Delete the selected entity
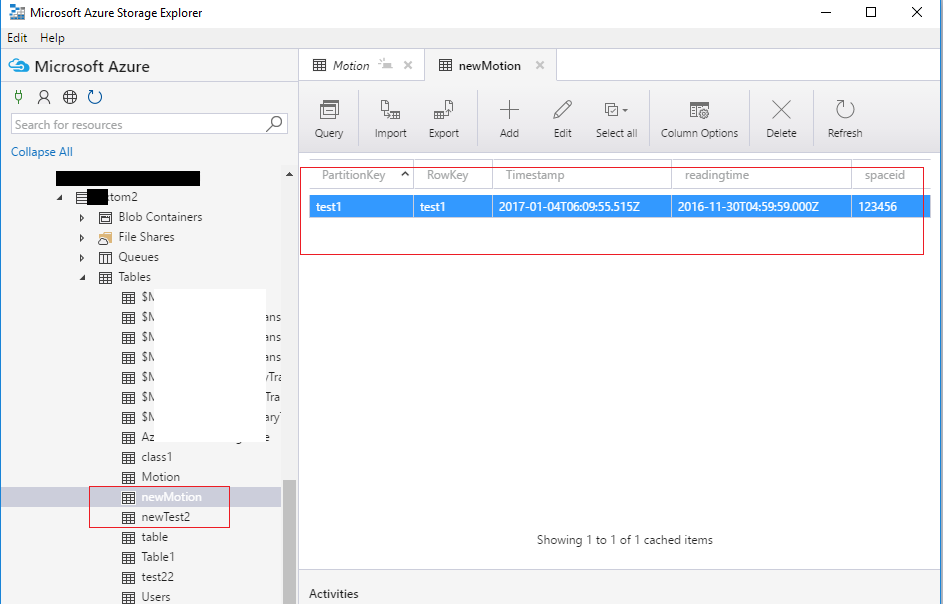Screen dimensions: 943x604 781,119
